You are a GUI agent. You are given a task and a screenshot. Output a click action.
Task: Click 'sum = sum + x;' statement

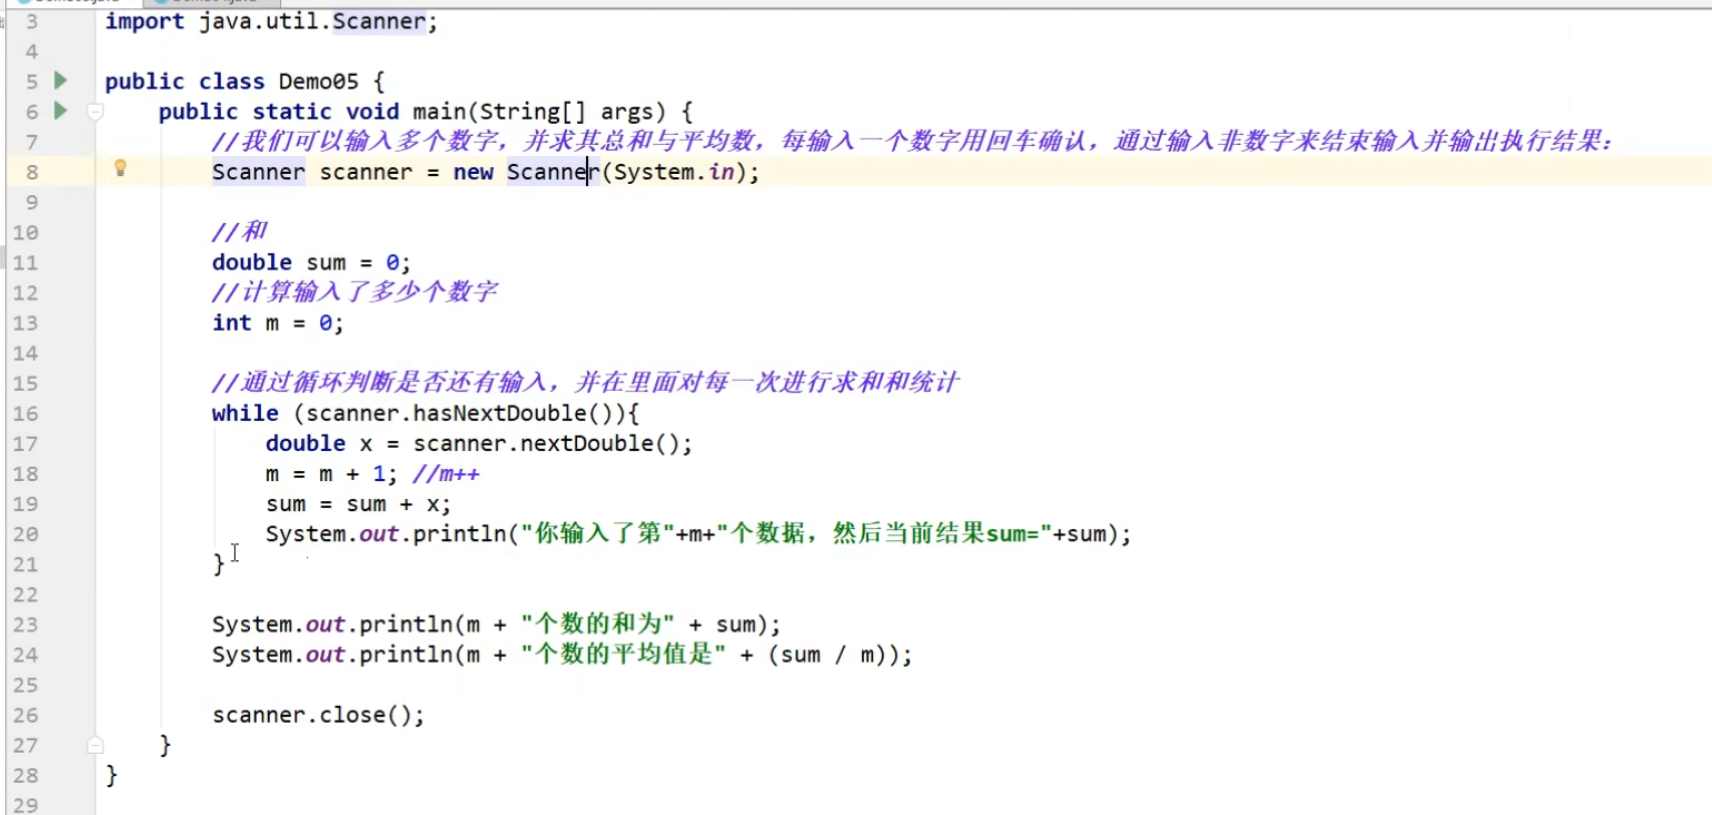pos(358,504)
